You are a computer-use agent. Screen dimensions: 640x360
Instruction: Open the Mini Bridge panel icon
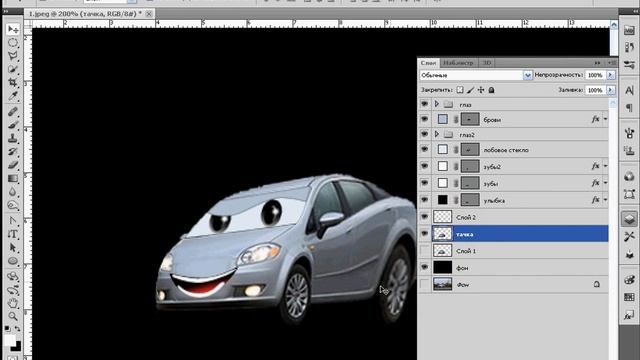point(629,31)
